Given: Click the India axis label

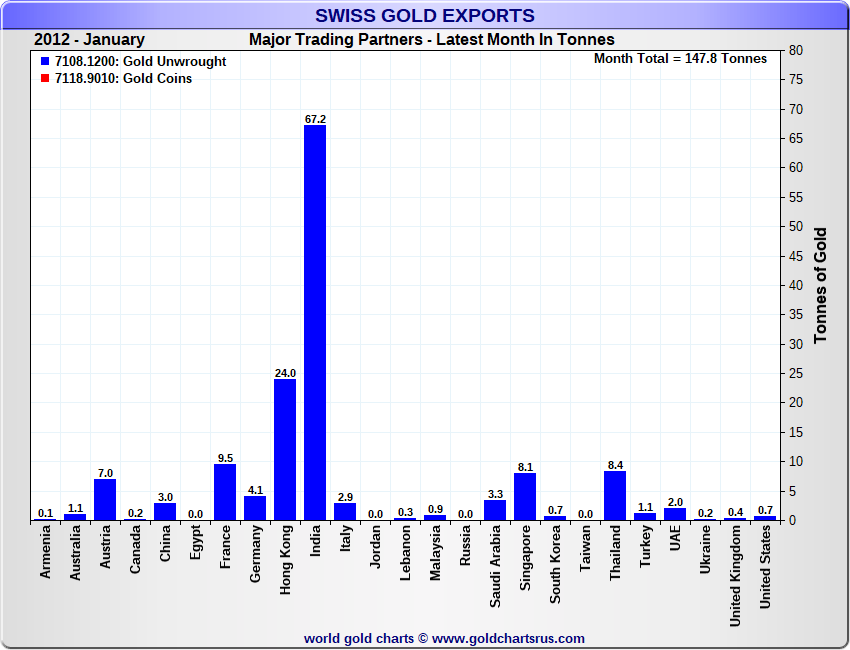Looking at the screenshot, I should [315, 540].
